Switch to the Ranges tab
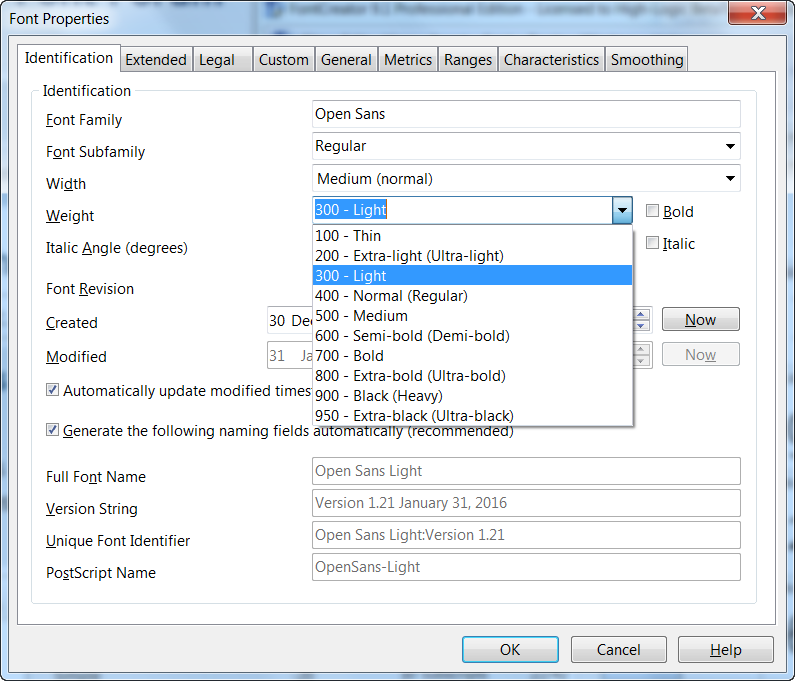 coord(467,60)
